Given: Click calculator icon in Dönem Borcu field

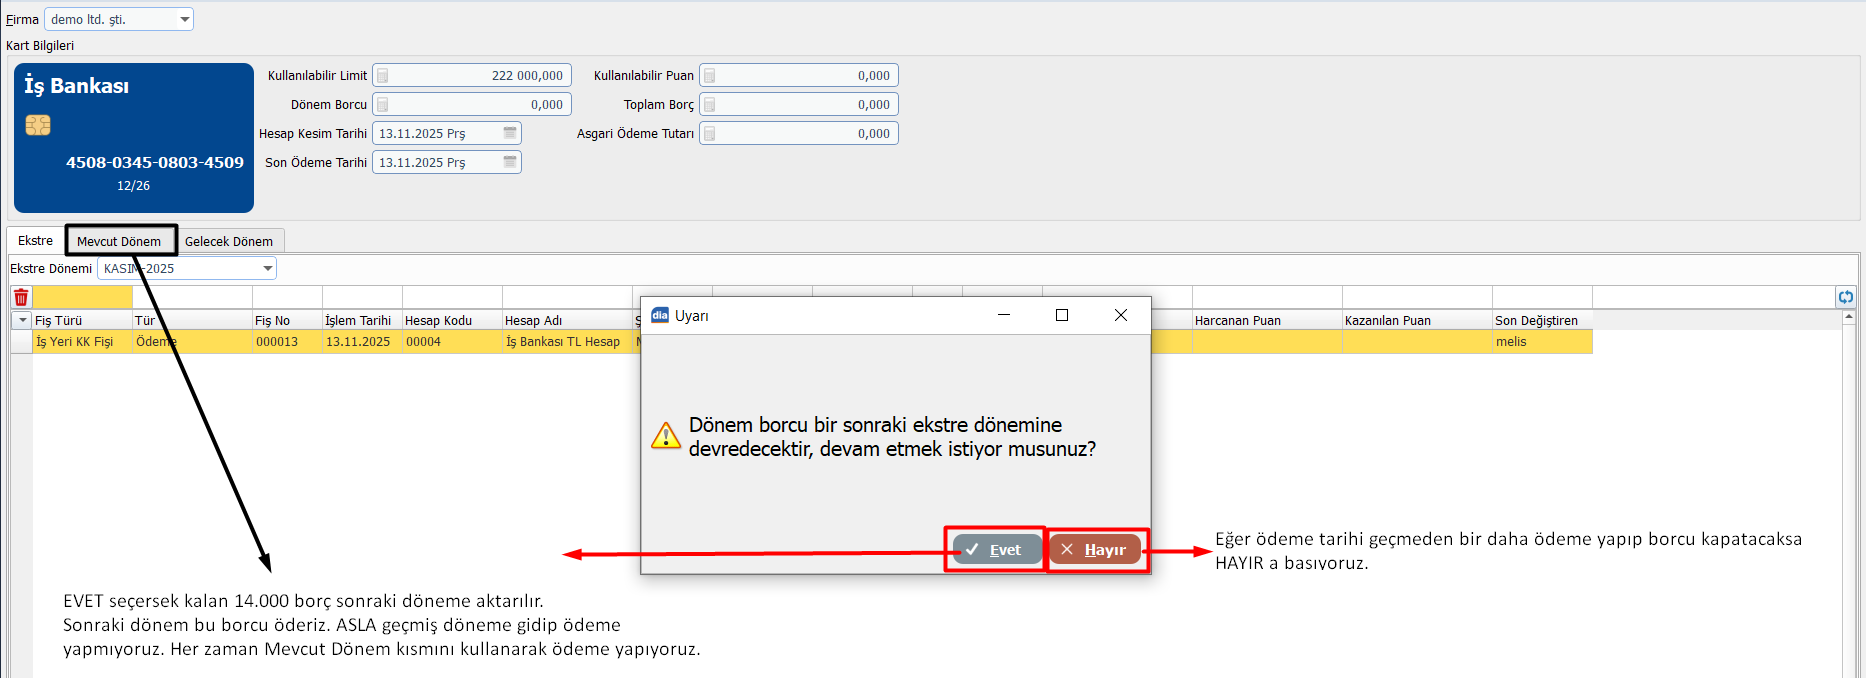Looking at the screenshot, I should point(383,105).
